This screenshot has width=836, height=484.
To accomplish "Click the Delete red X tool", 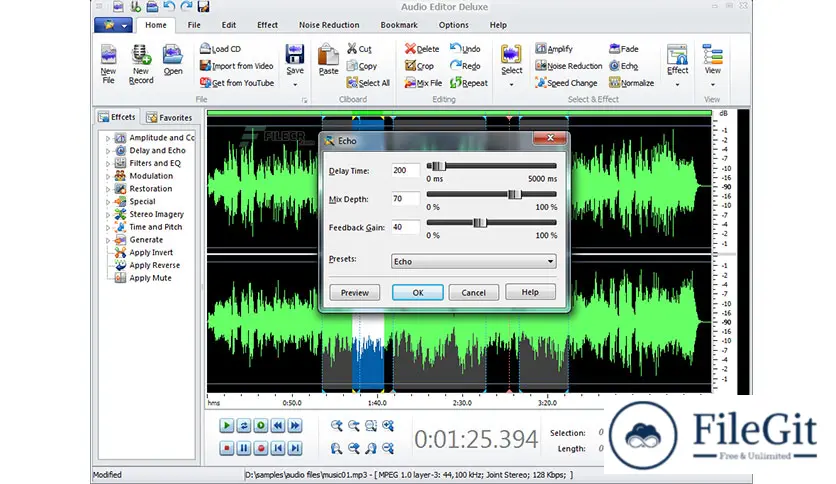I will (x=422, y=49).
